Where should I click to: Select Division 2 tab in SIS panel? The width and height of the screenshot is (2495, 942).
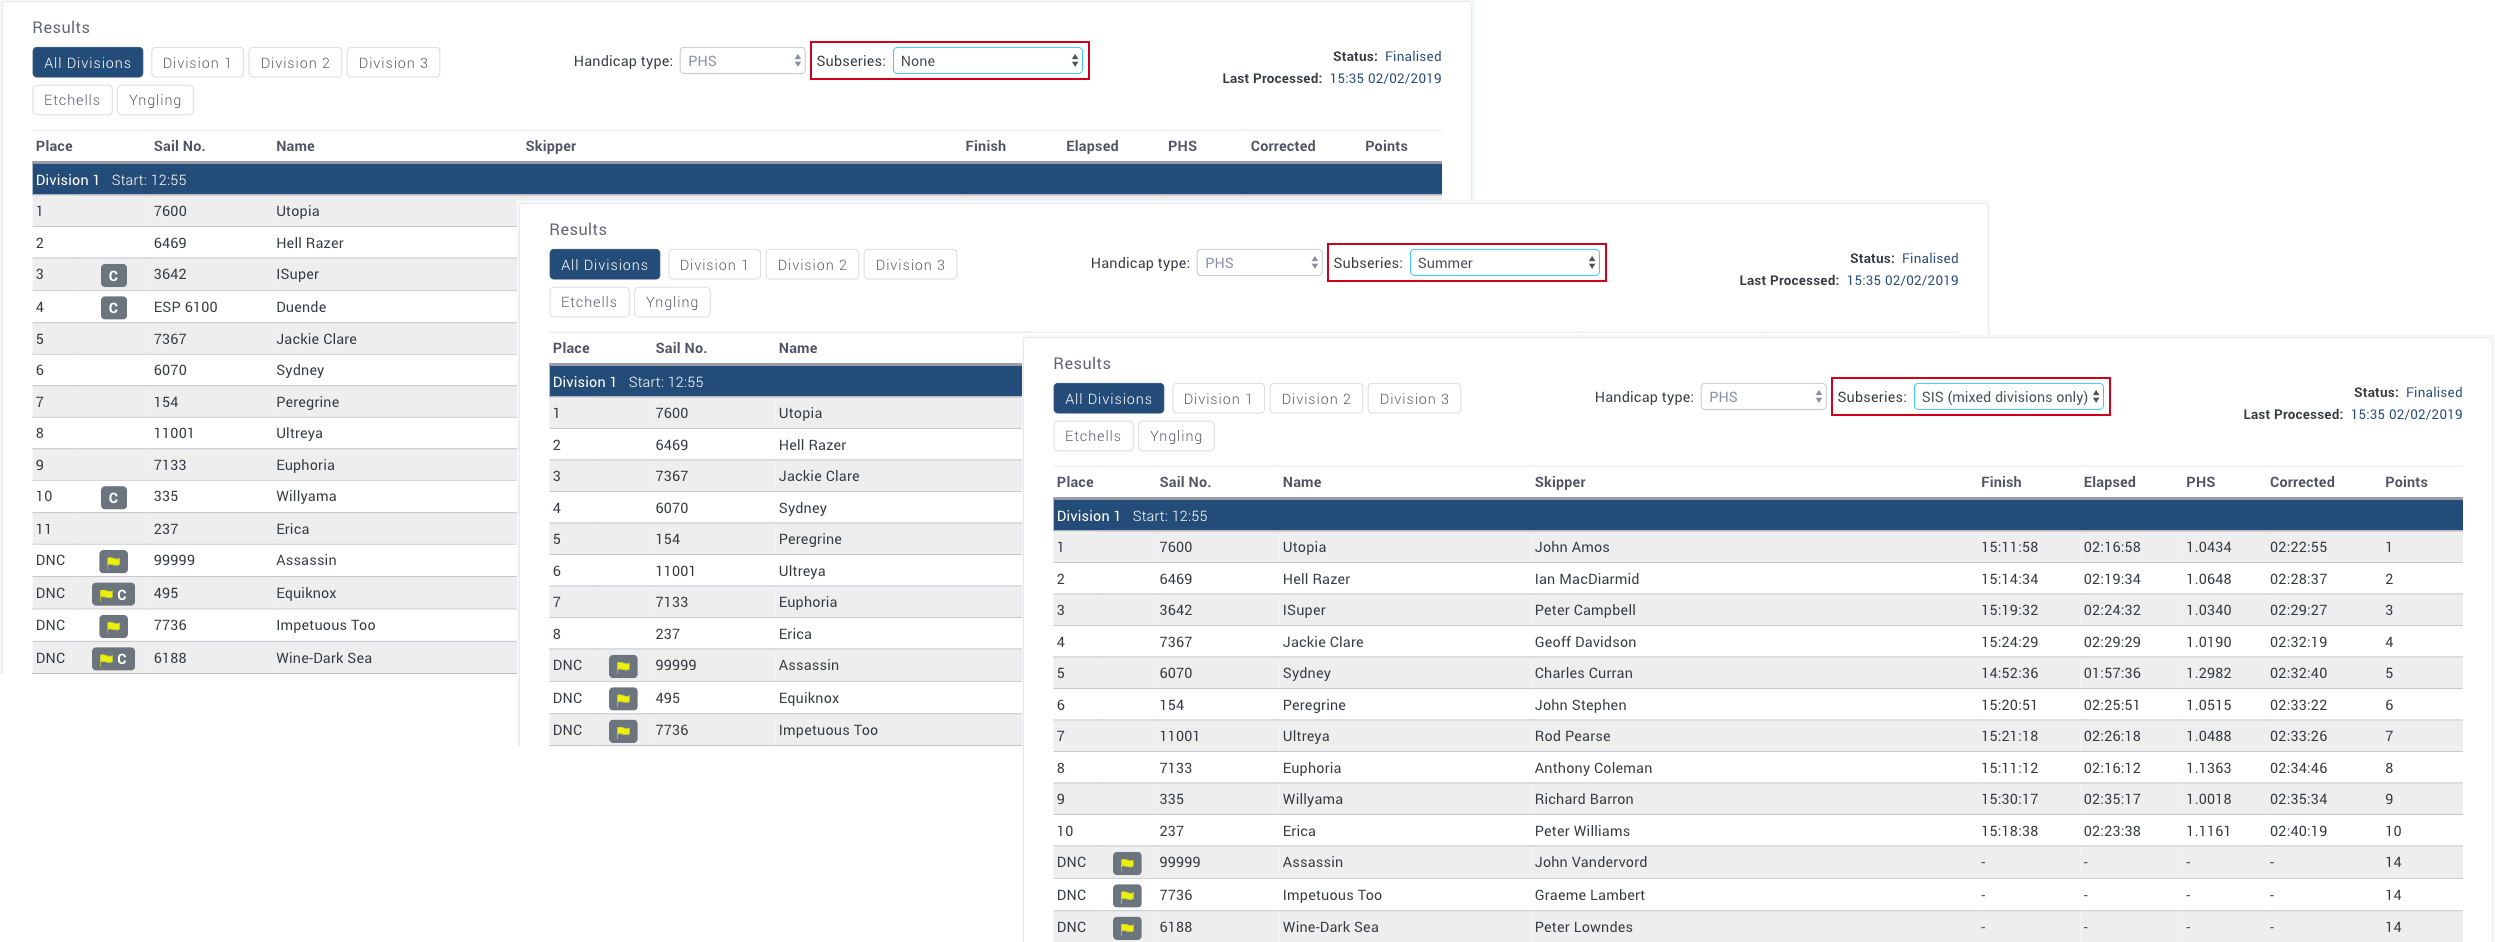pos(1316,399)
